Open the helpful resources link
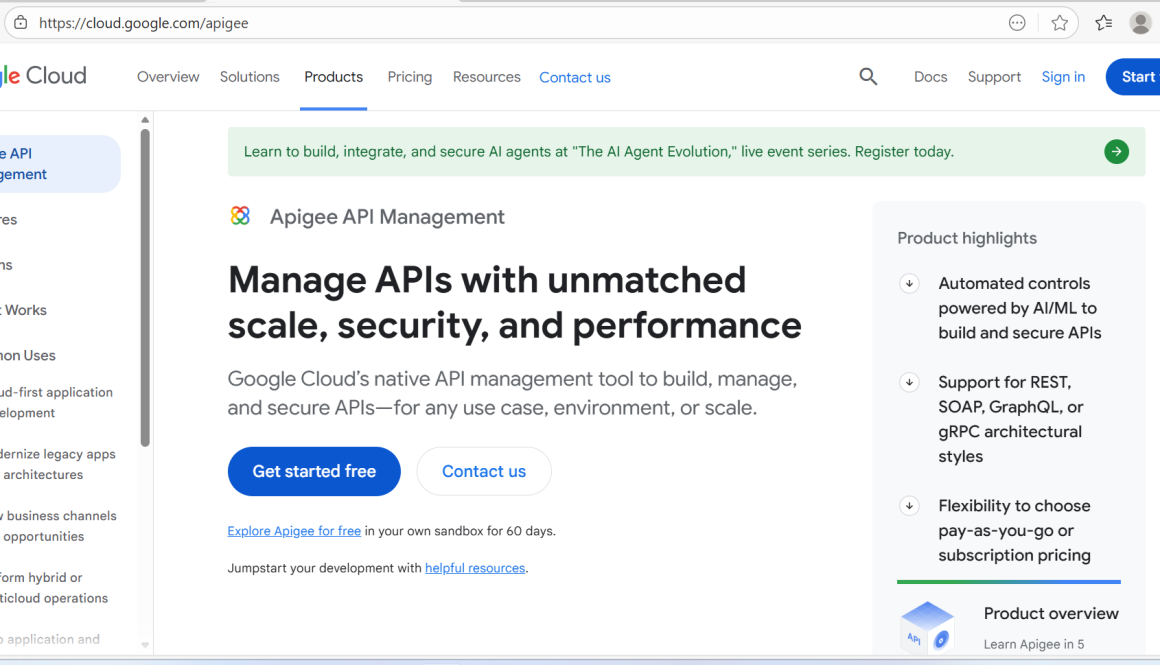The height and width of the screenshot is (665, 1160). click(x=475, y=567)
